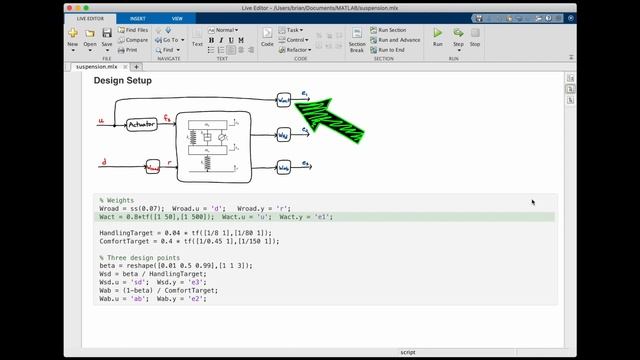Viewport: 640px width, 360px height.
Task: Click the Design Setup heading
Action: point(123,80)
